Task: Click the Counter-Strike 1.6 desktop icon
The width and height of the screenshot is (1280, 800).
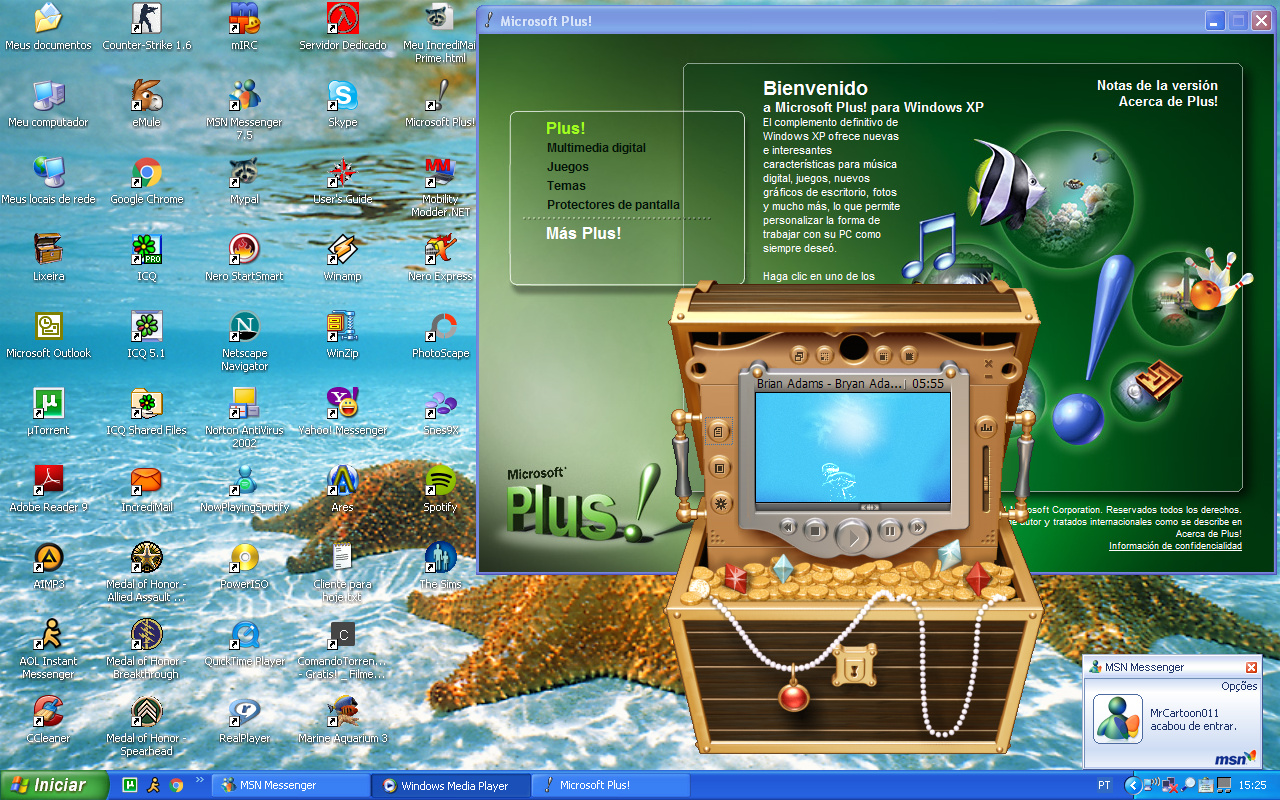Action: click(147, 27)
